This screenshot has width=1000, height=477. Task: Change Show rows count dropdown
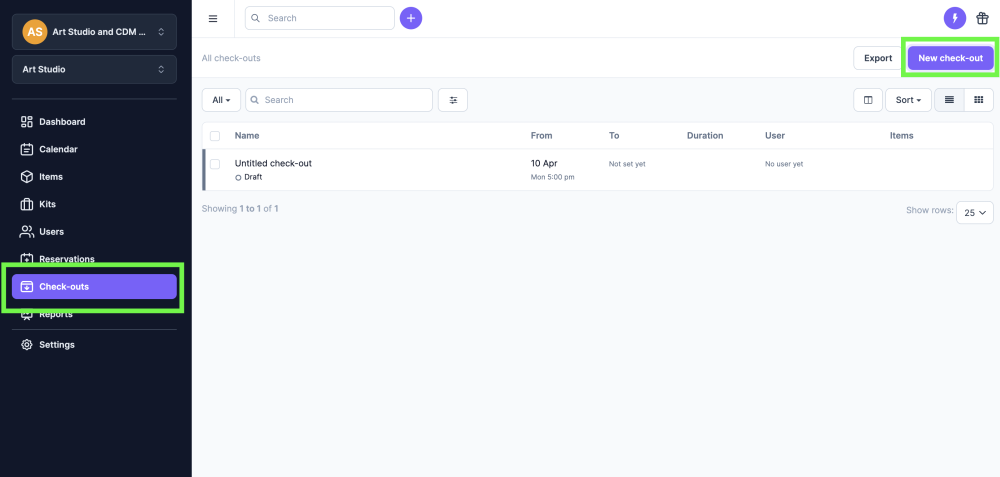[x=974, y=212]
